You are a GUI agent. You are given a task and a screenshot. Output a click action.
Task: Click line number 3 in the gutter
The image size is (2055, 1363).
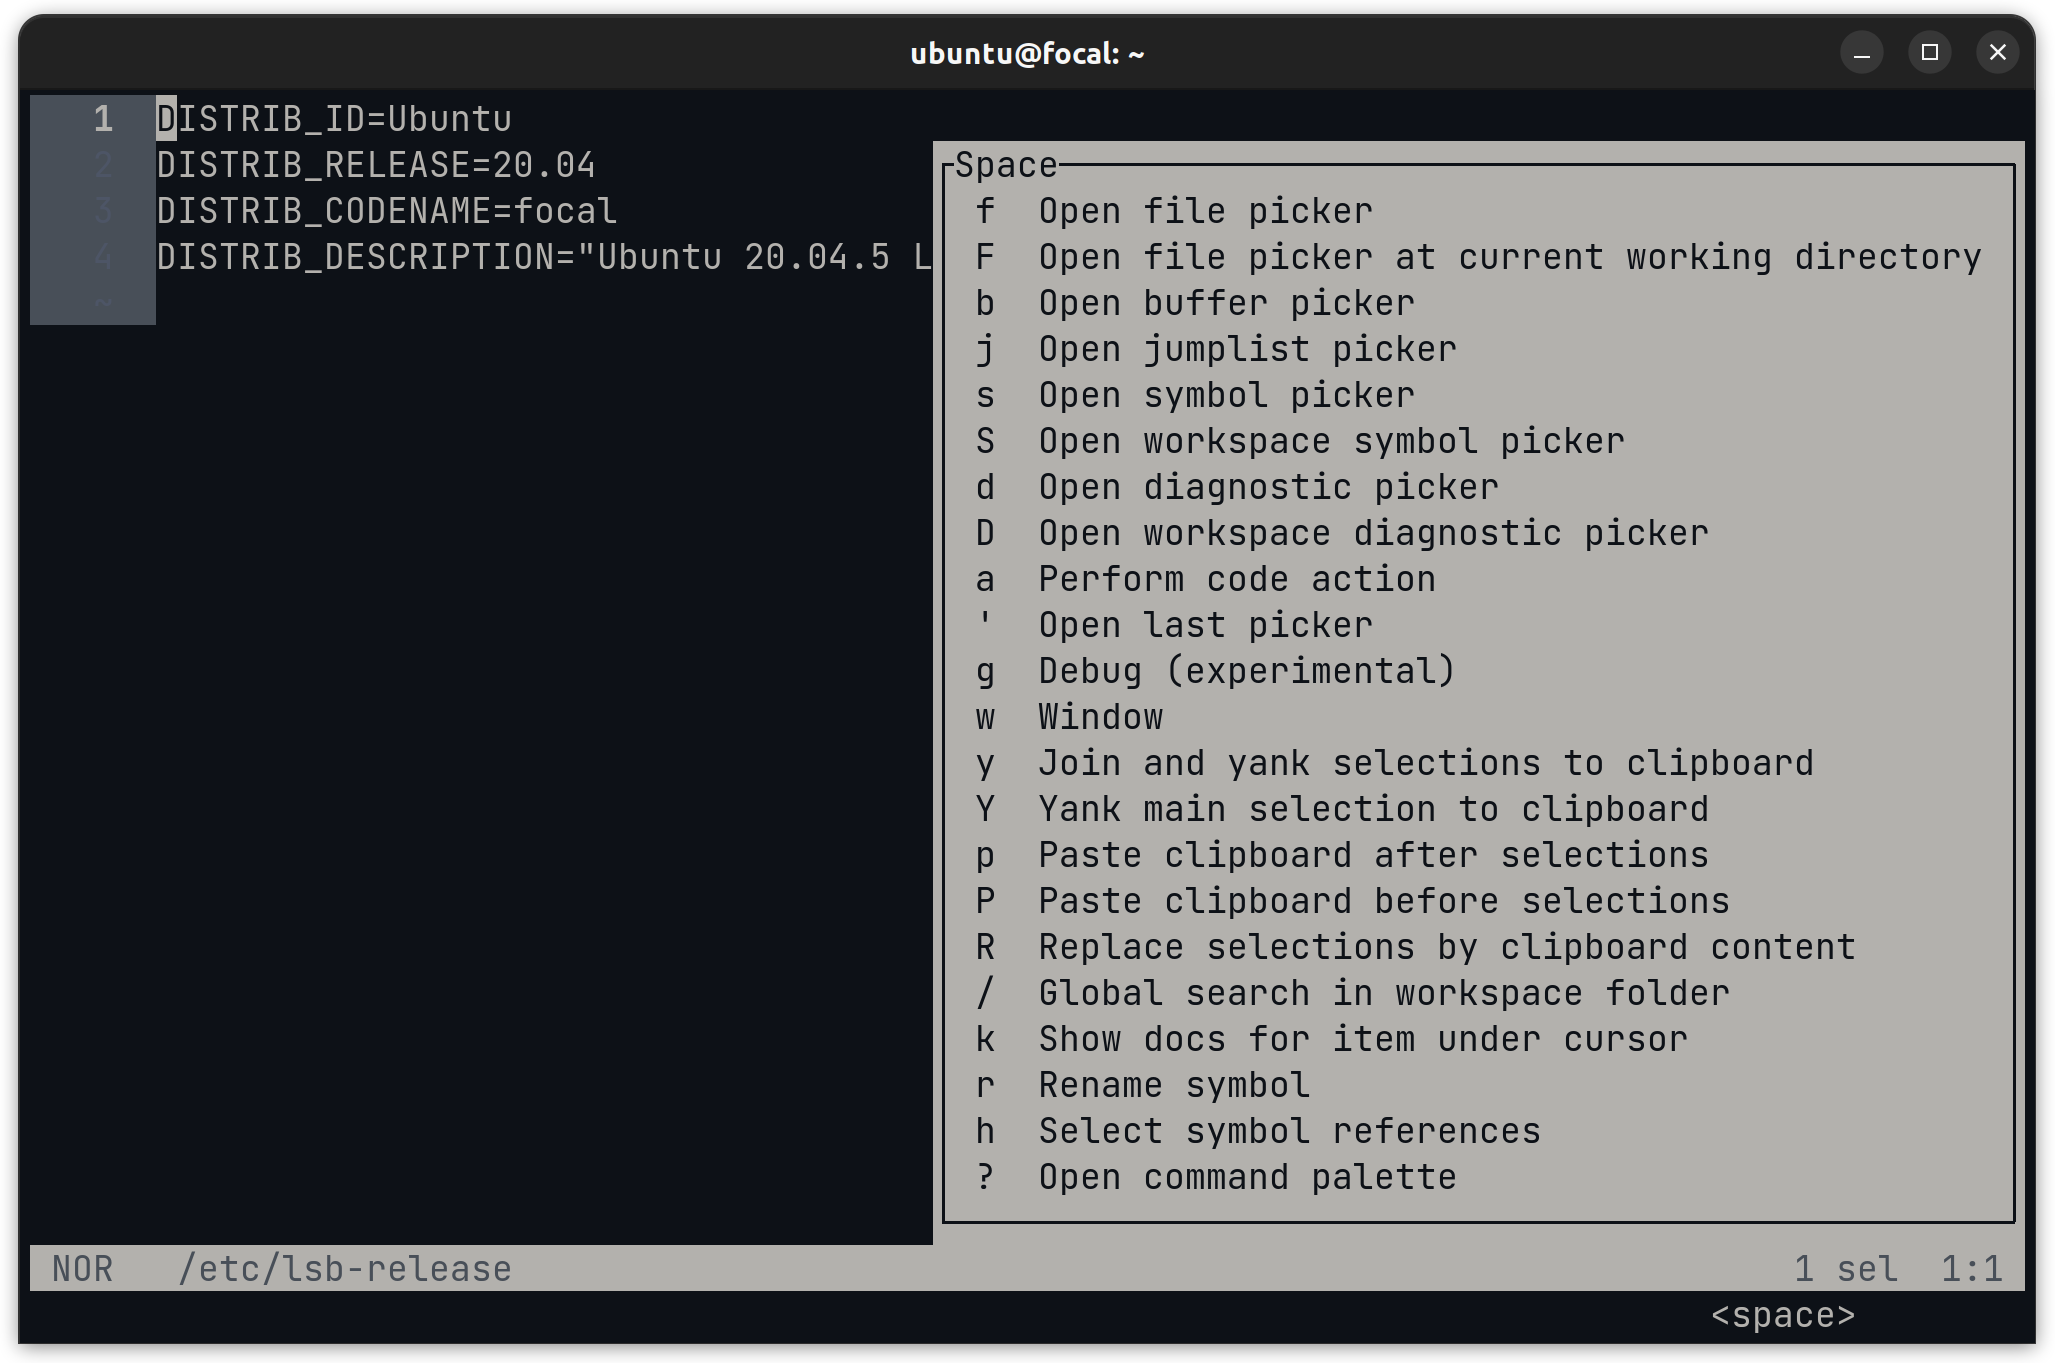pyautogui.click(x=101, y=211)
